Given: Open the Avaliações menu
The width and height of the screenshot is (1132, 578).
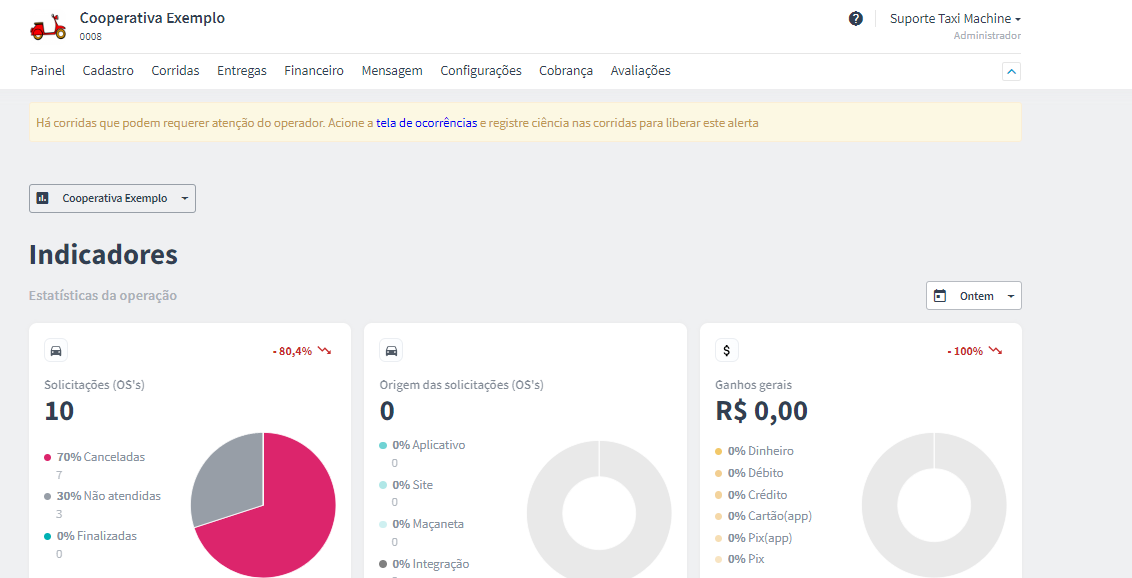Looking at the screenshot, I should click(640, 71).
